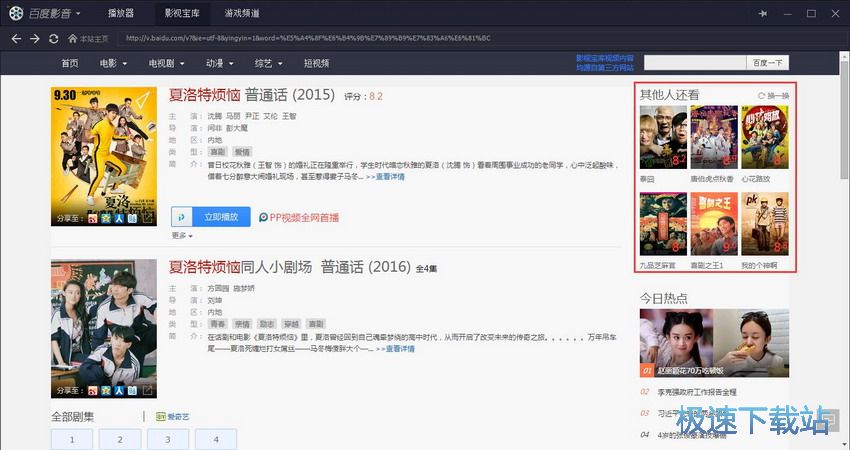Screen dimensions: 850x450
Task: Play episode 2 of 同人小剧场
Action: point(120,439)
